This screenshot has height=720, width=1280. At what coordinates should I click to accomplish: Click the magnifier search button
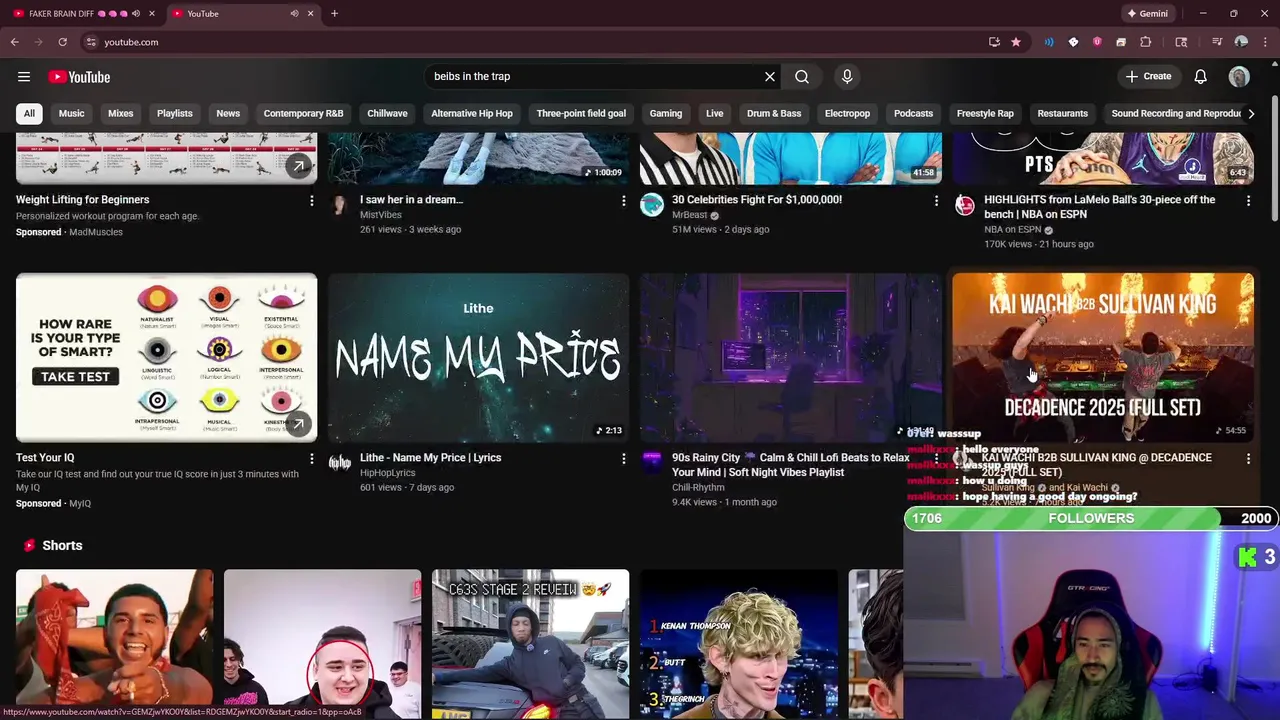coord(802,77)
